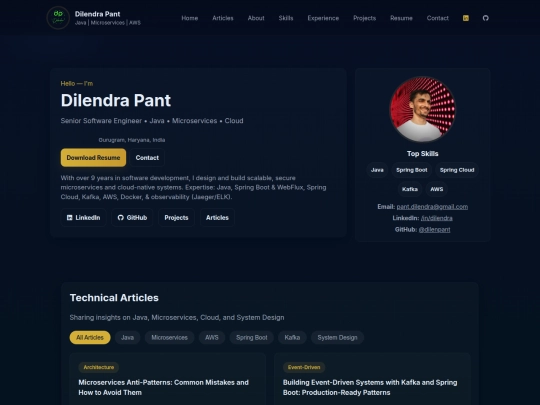
Task: Navigate to Skills in the navbar
Action: 286,18
